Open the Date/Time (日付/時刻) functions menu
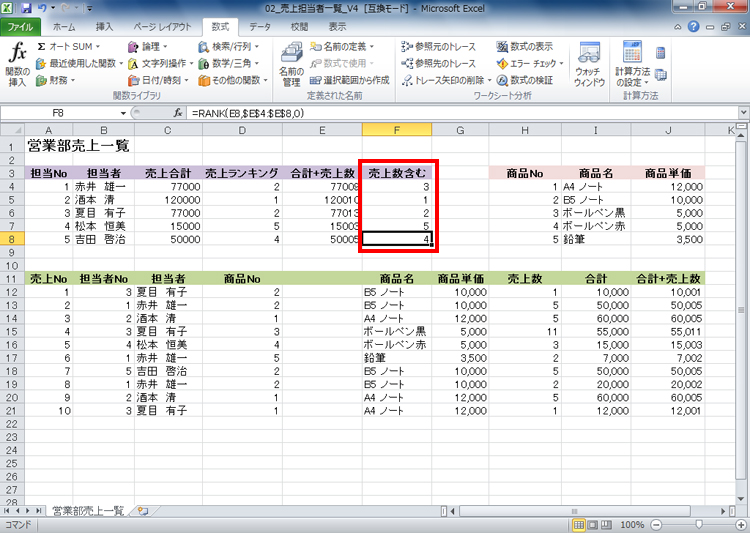The height and width of the screenshot is (533, 750). tap(158, 80)
